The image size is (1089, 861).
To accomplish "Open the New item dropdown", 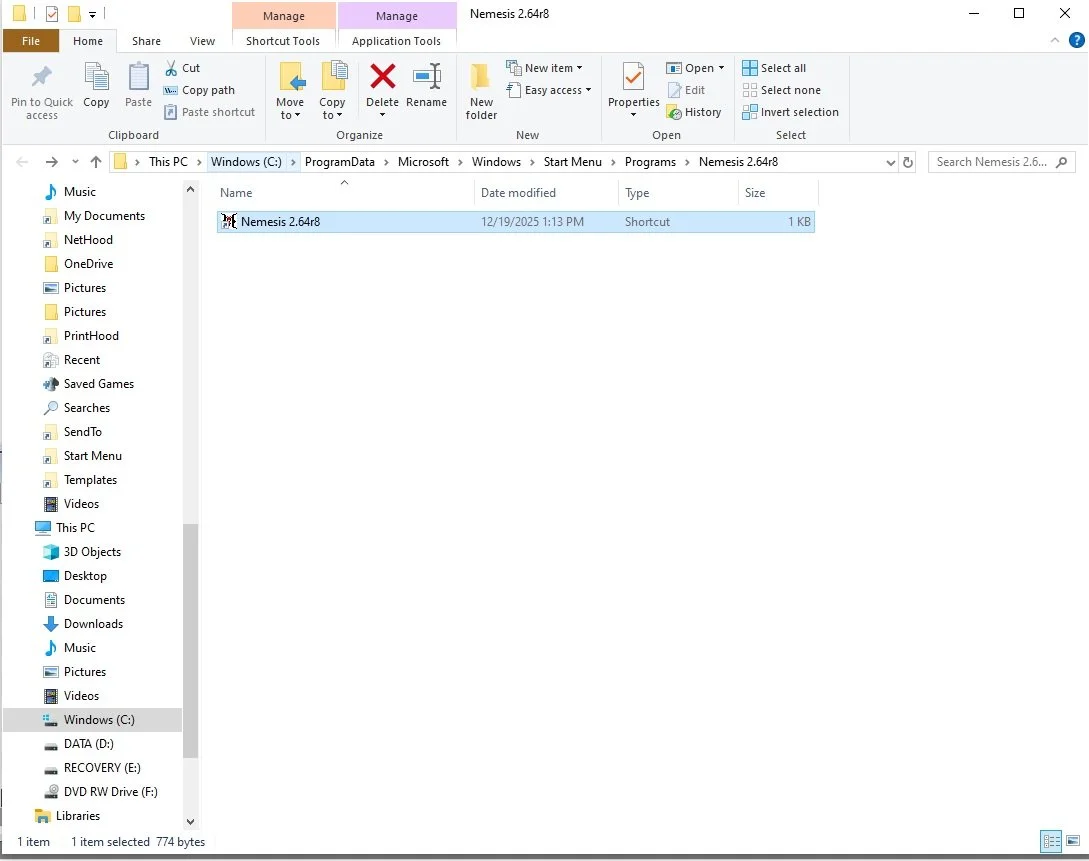I will pyautogui.click(x=544, y=68).
